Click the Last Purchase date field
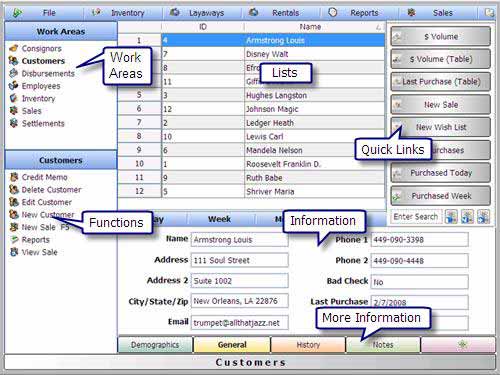The height and width of the screenshot is (375, 500). tap(419, 302)
